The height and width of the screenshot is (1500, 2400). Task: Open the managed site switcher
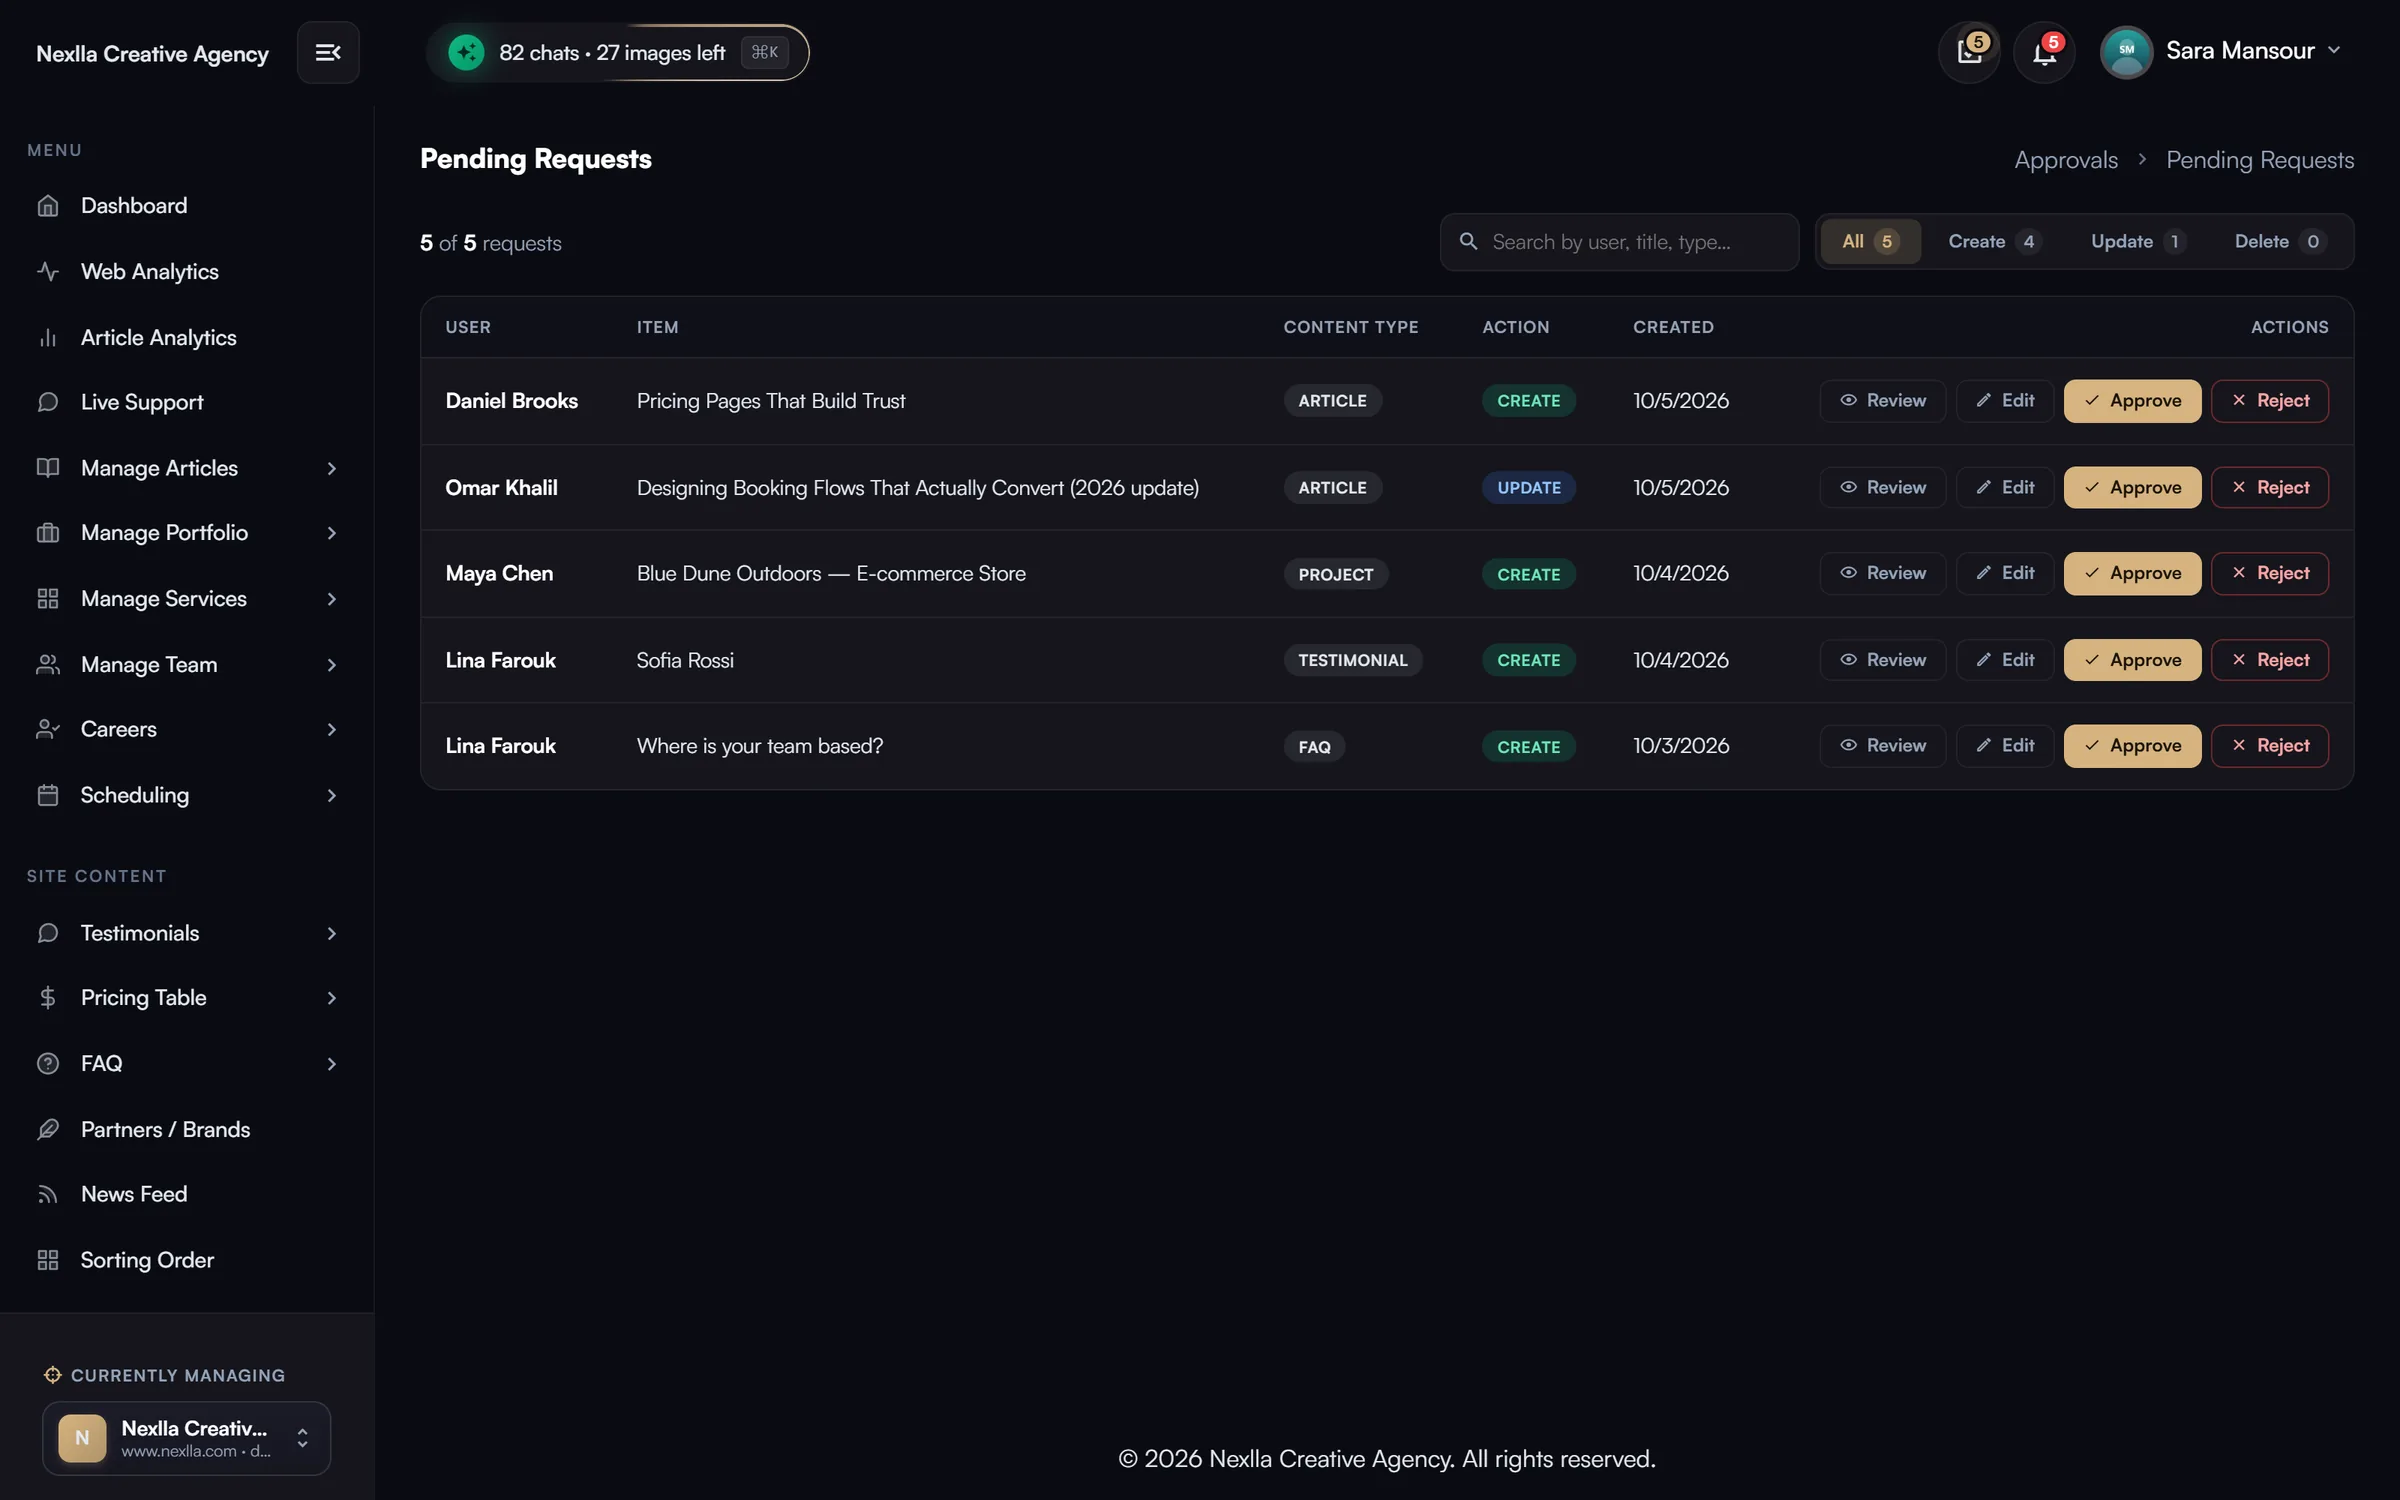click(187, 1438)
